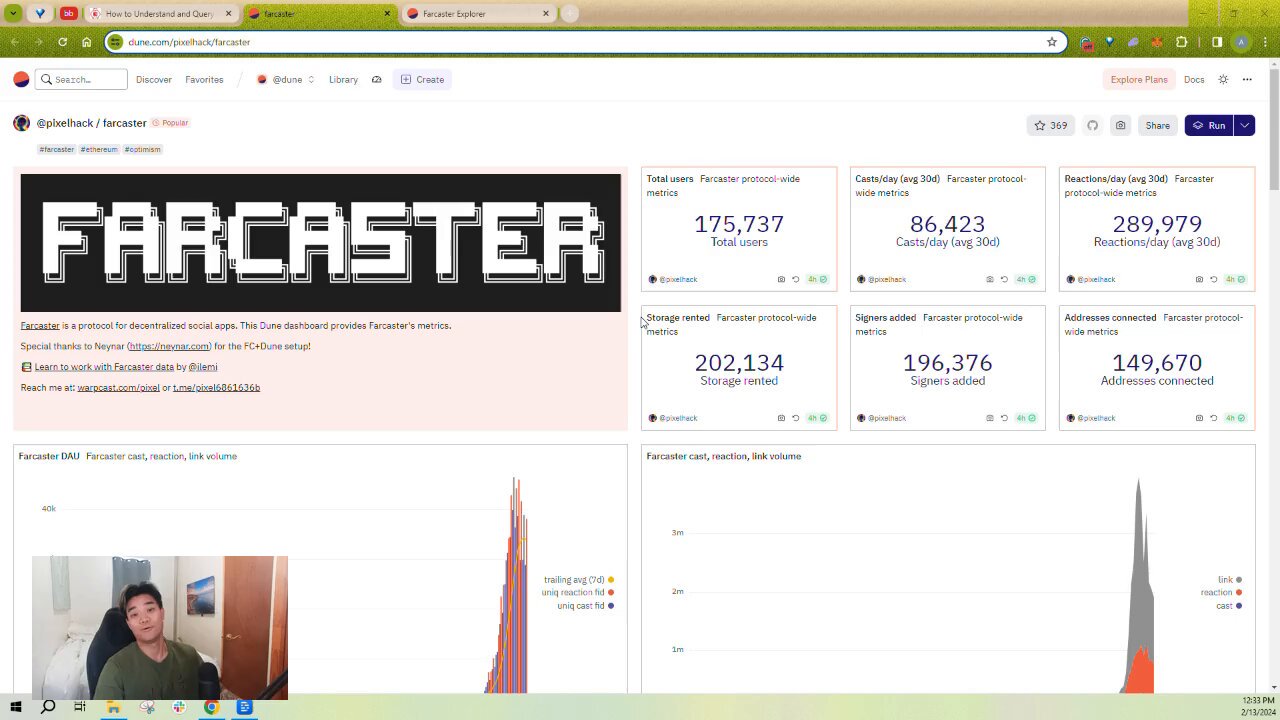The height and width of the screenshot is (720, 1280).
Task: Open Learn to work with Farcaster data link
Action: (104, 367)
